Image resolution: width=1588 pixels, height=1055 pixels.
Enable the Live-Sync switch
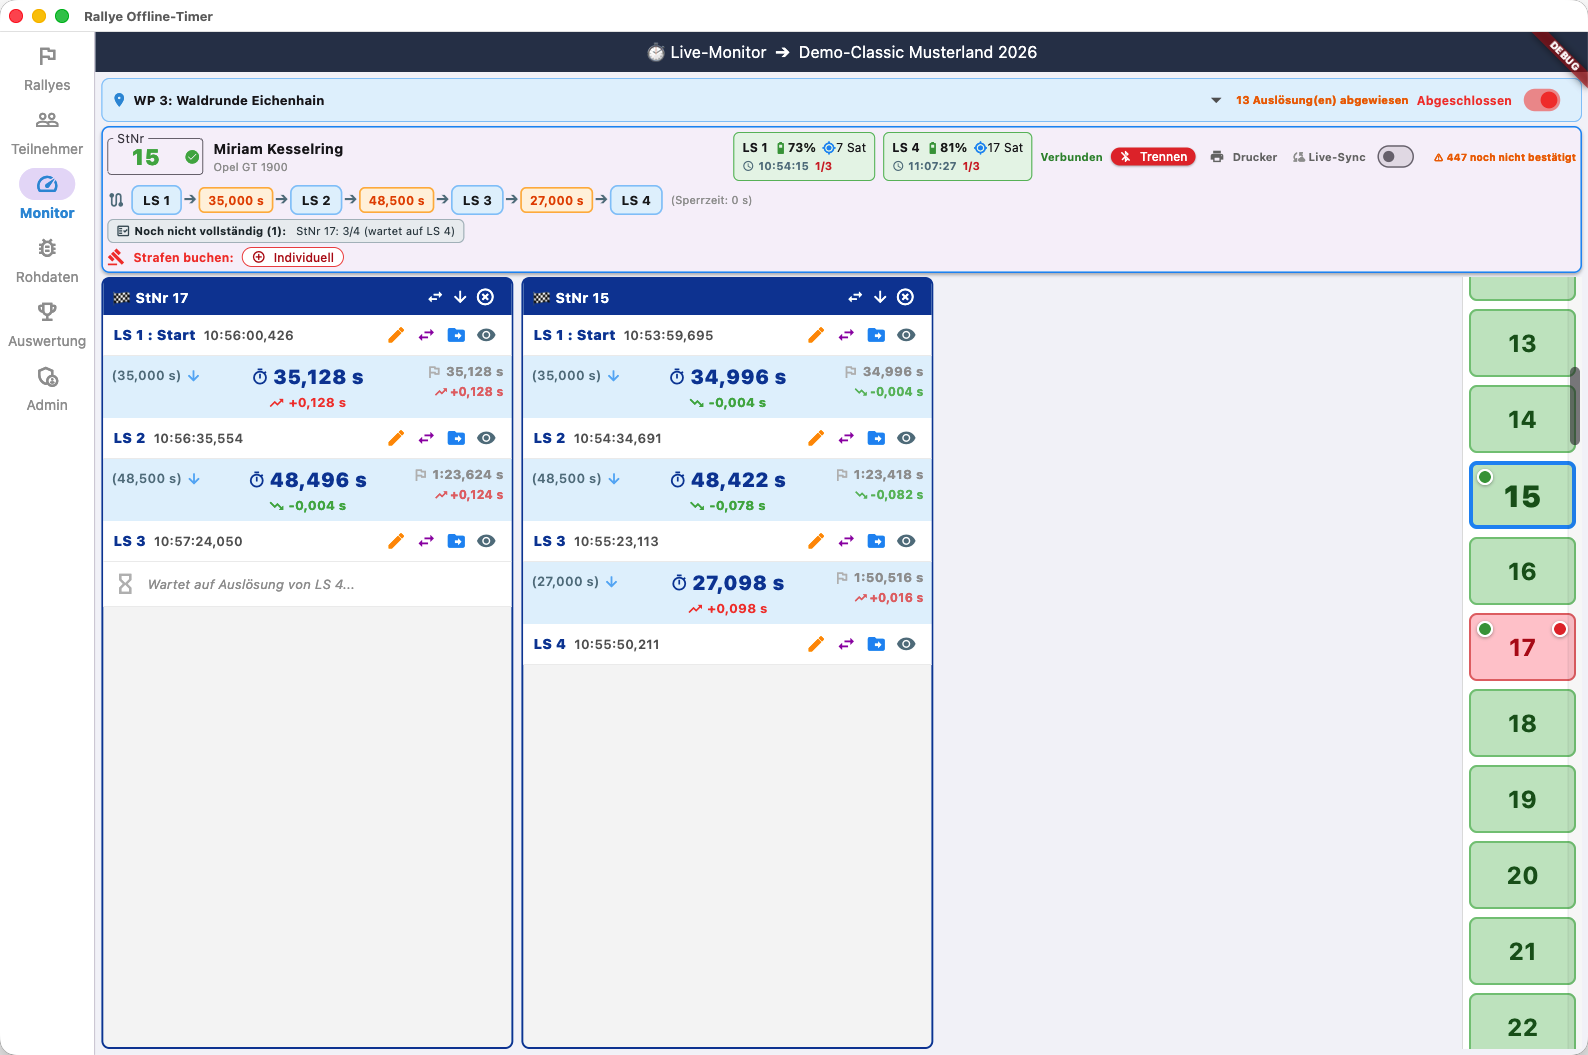(x=1395, y=157)
